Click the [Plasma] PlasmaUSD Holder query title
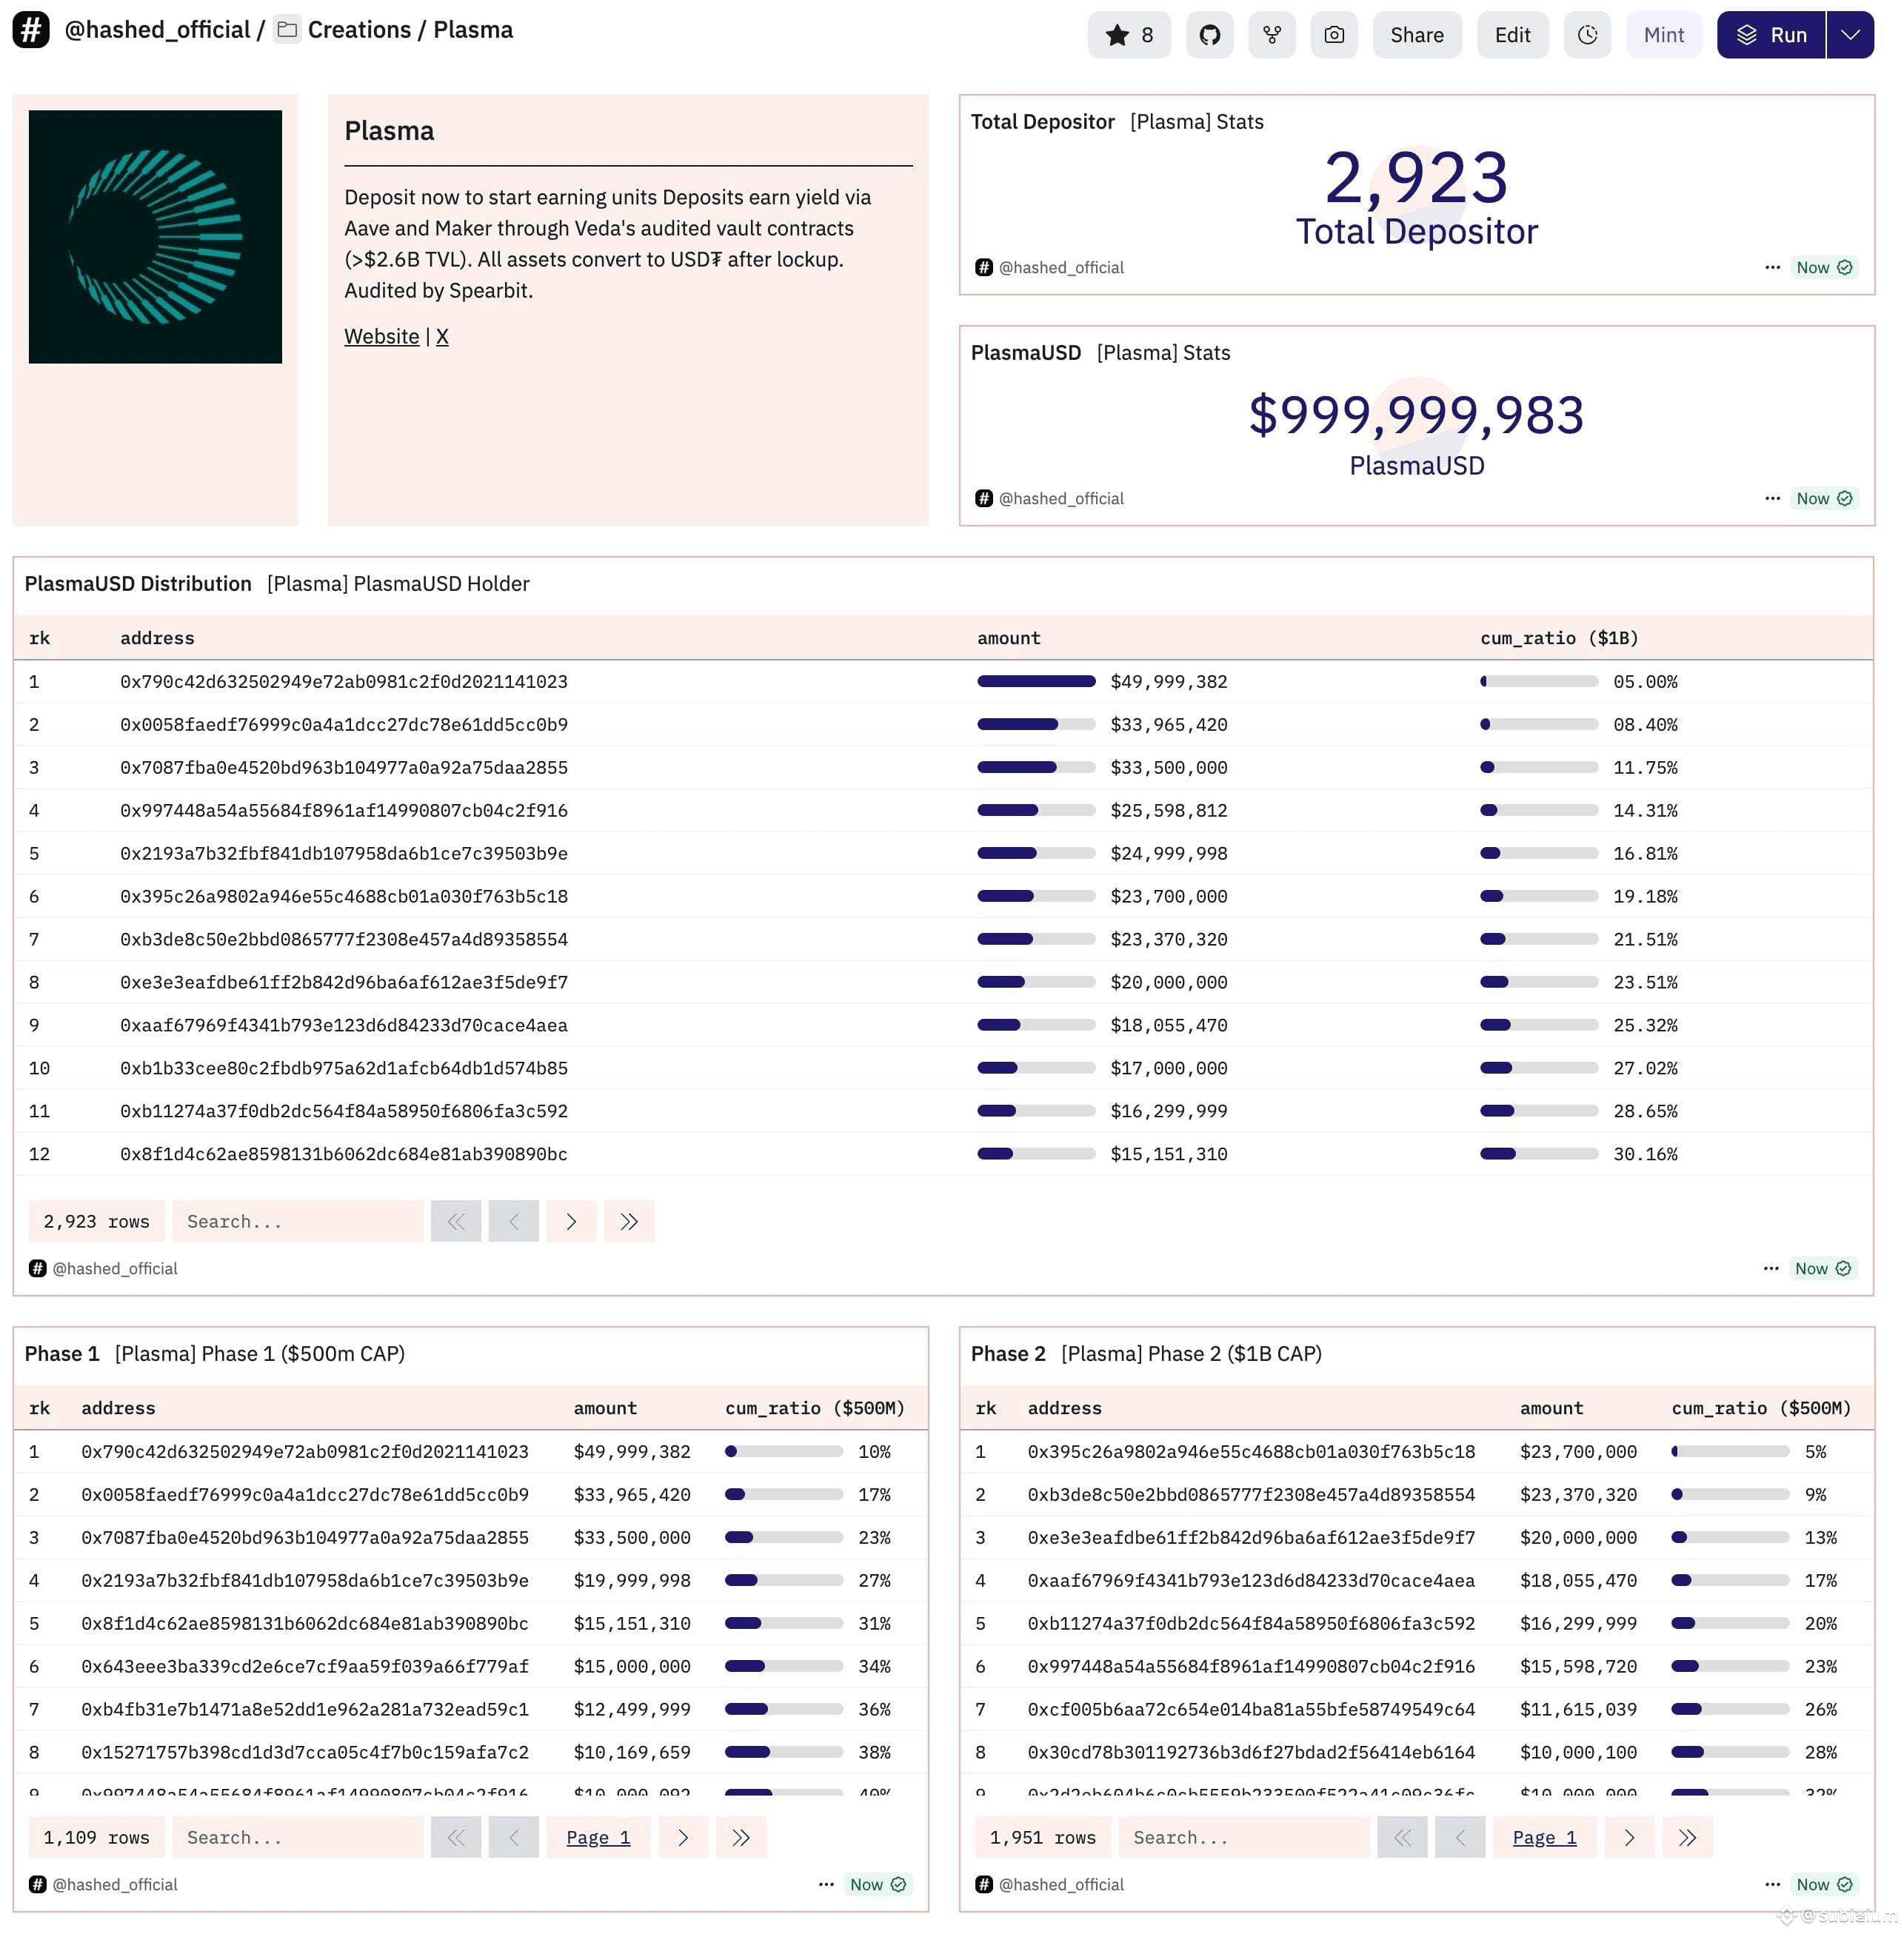The height and width of the screenshot is (1934, 1904). [398, 583]
